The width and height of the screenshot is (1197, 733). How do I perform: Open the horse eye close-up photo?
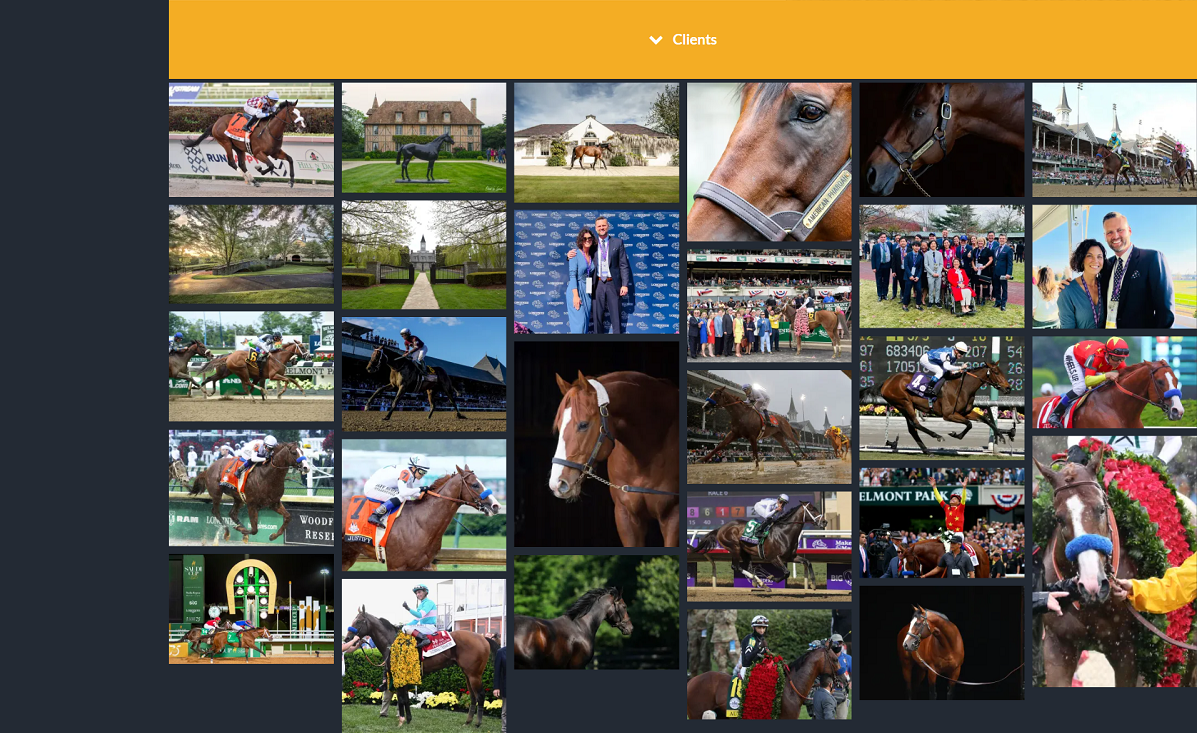pos(769,163)
